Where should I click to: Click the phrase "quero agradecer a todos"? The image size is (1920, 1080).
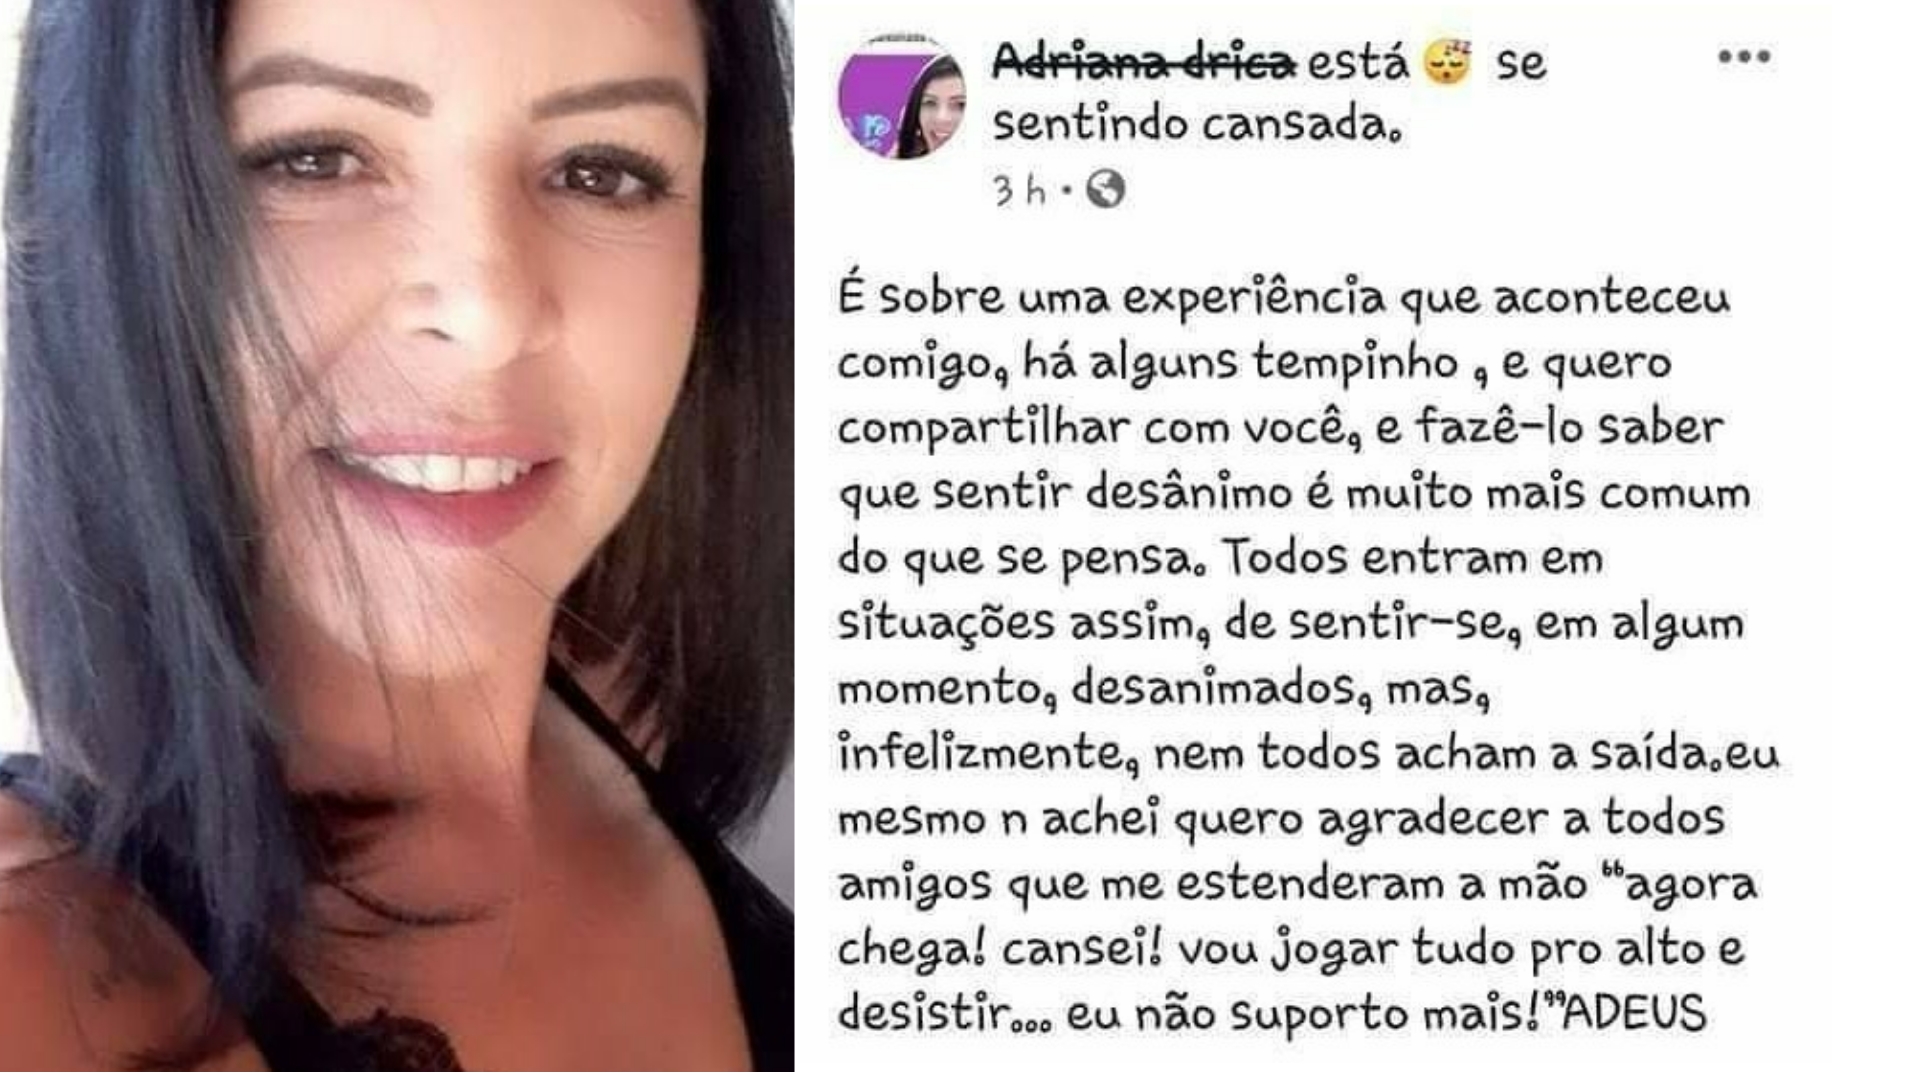tap(1449, 820)
